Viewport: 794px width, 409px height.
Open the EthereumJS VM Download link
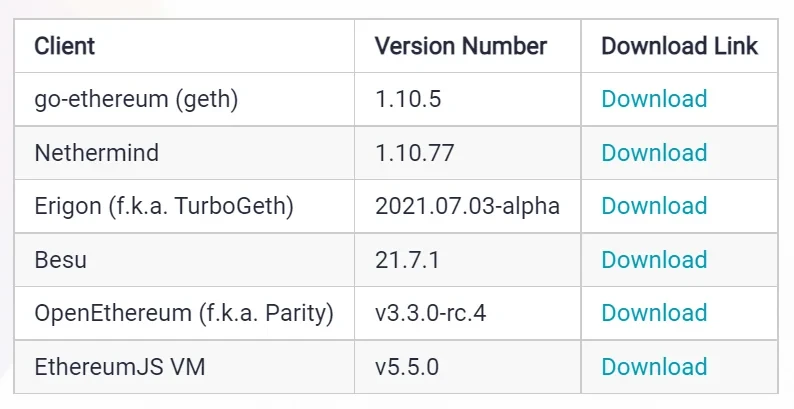coord(654,367)
